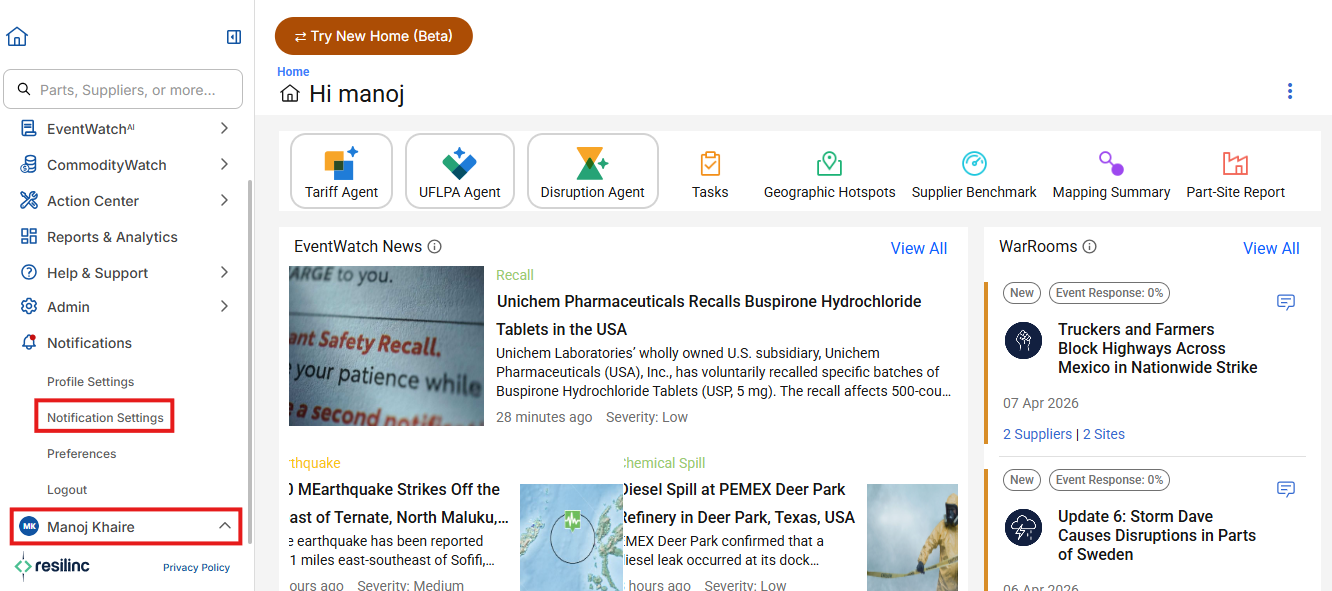Collapse the Manoj Khaire user menu
Screen dimensions: 1332x591
[x=225, y=526]
